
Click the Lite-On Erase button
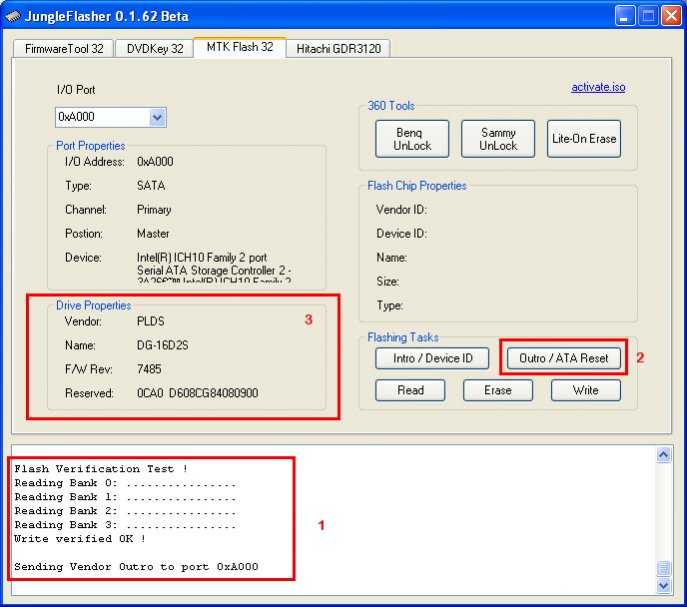pos(584,139)
